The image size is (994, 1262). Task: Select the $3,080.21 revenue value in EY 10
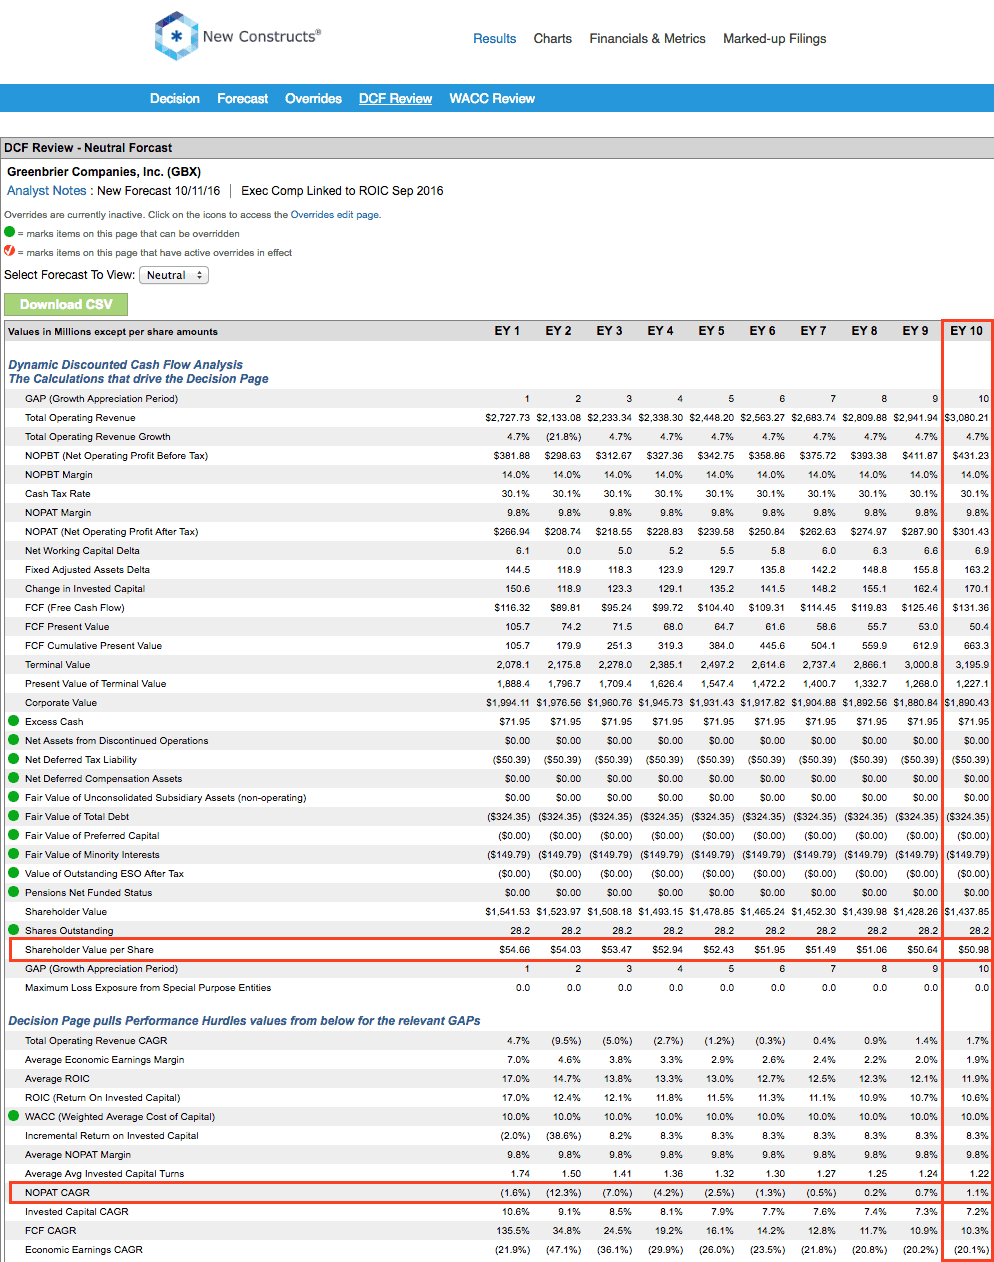967,418
